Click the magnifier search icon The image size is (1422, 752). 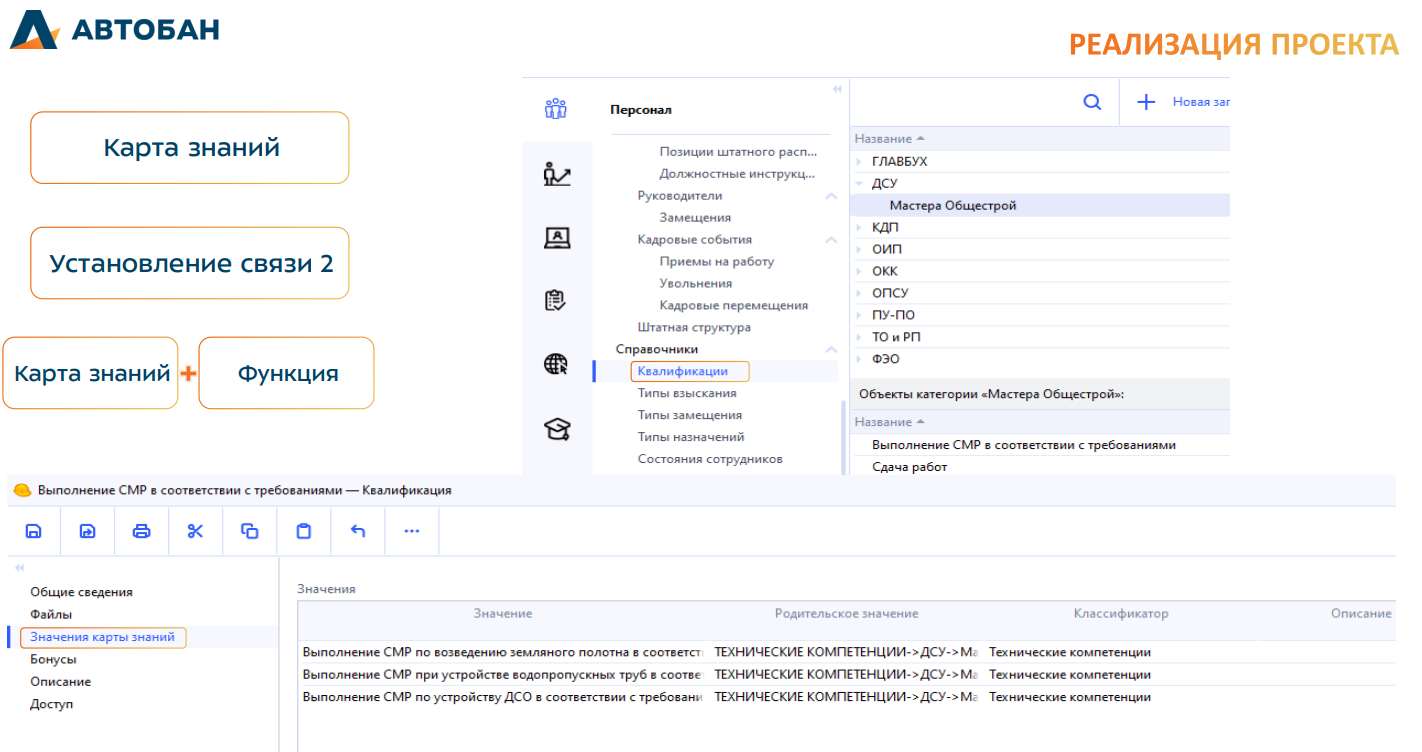pyautogui.click(x=1092, y=102)
